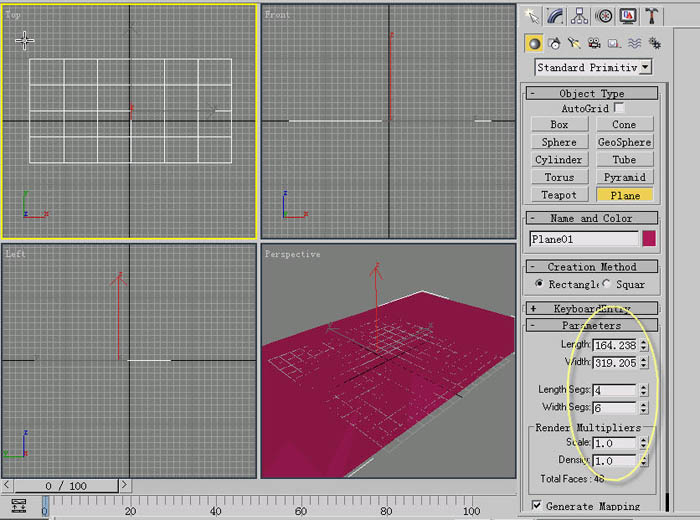Viewport: 700px width, 520px height.
Task: Choose the GeoSphere primitive button
Action: pos(625,142)
